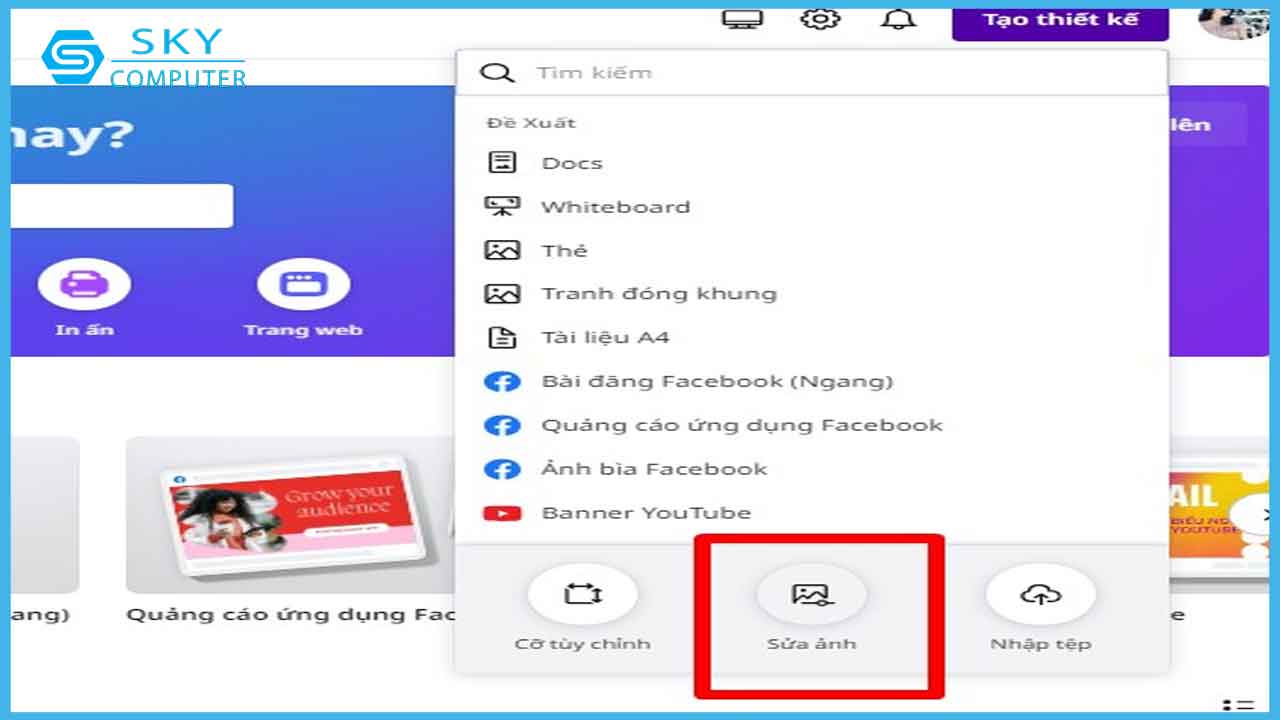
Task: Choose Ảnh bìa Facebook from list
Action: (654, 469)
